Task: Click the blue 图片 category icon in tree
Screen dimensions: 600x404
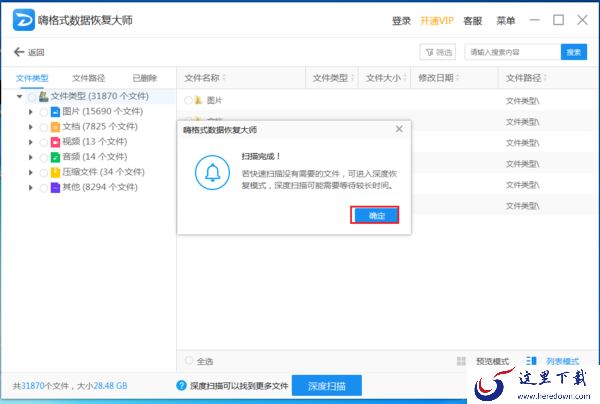Action: [55, 112]
